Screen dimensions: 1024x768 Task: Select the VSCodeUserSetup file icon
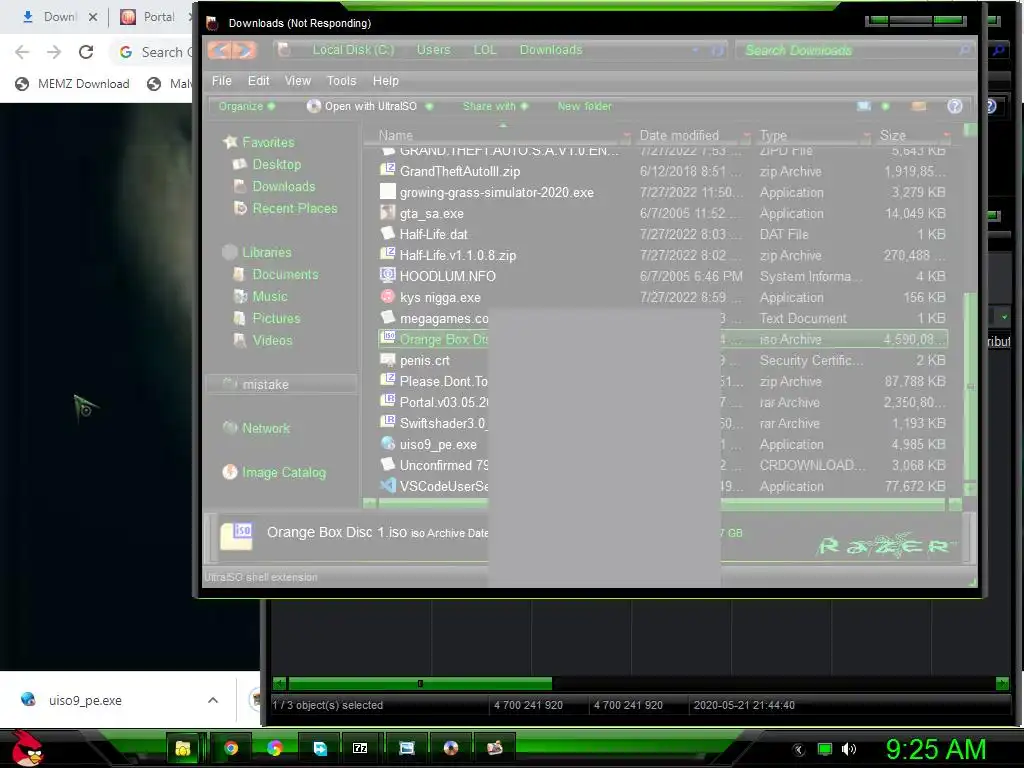[388, 485]
